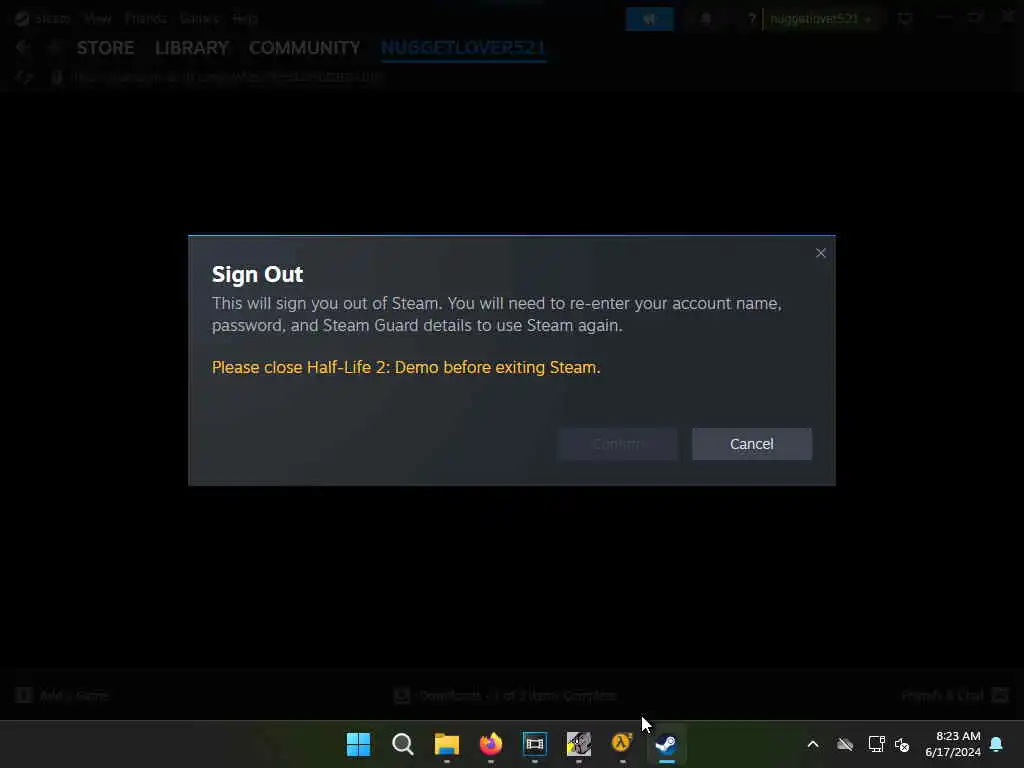Switch to Half-Life 2 lambda taskbar icon

pos(622,744)
